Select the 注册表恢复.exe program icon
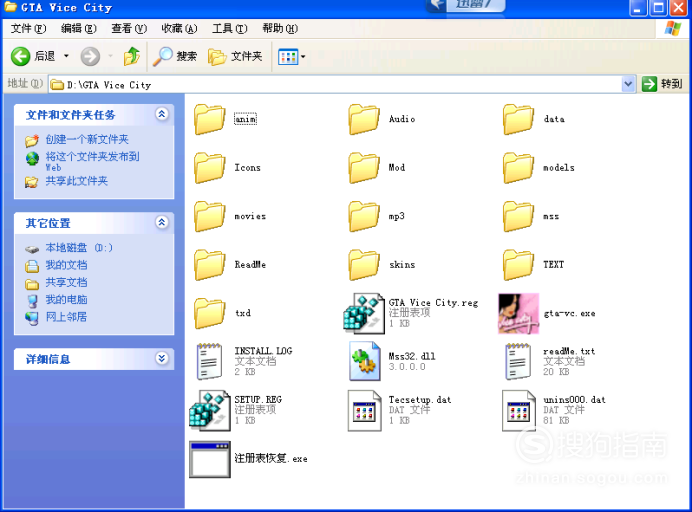 click(x=210, y=459)
